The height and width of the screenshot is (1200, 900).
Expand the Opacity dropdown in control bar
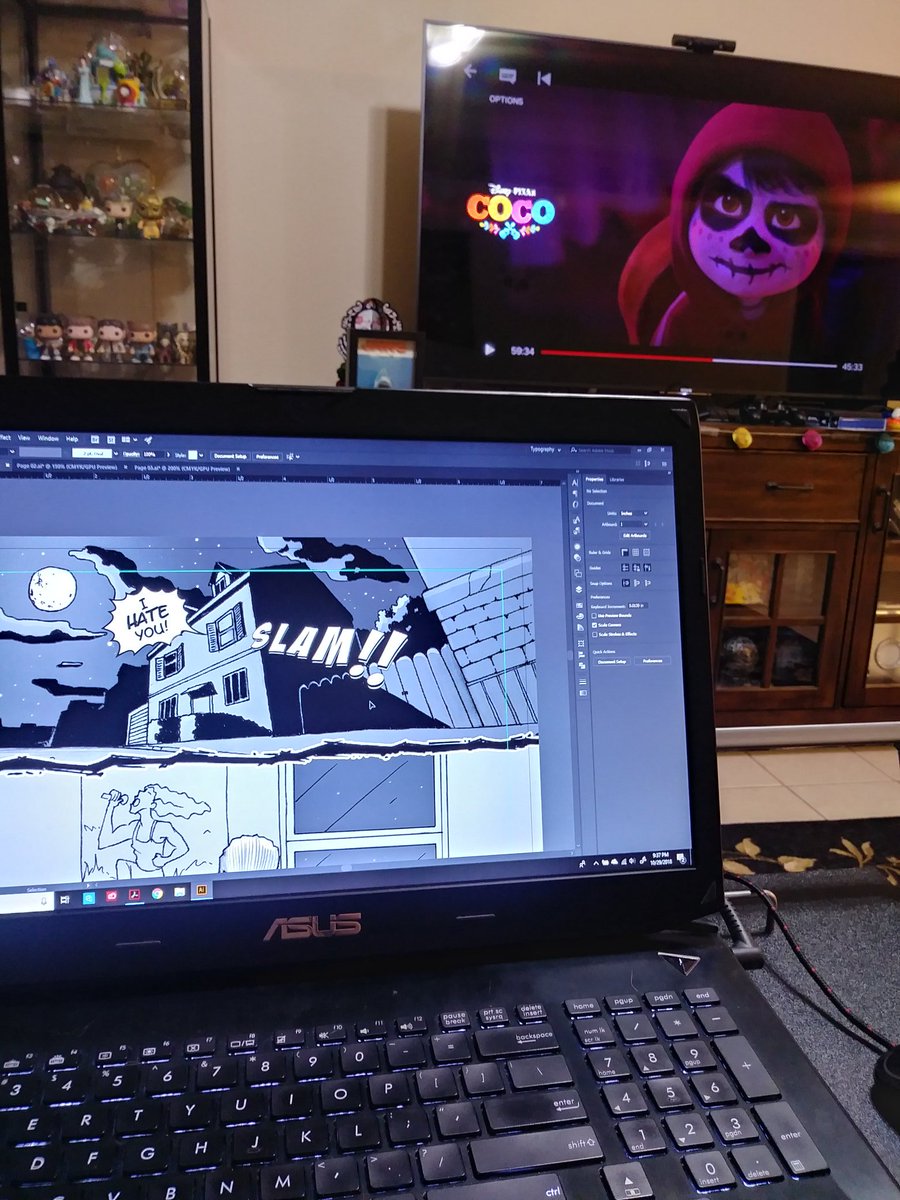click(x=168, y=454)
